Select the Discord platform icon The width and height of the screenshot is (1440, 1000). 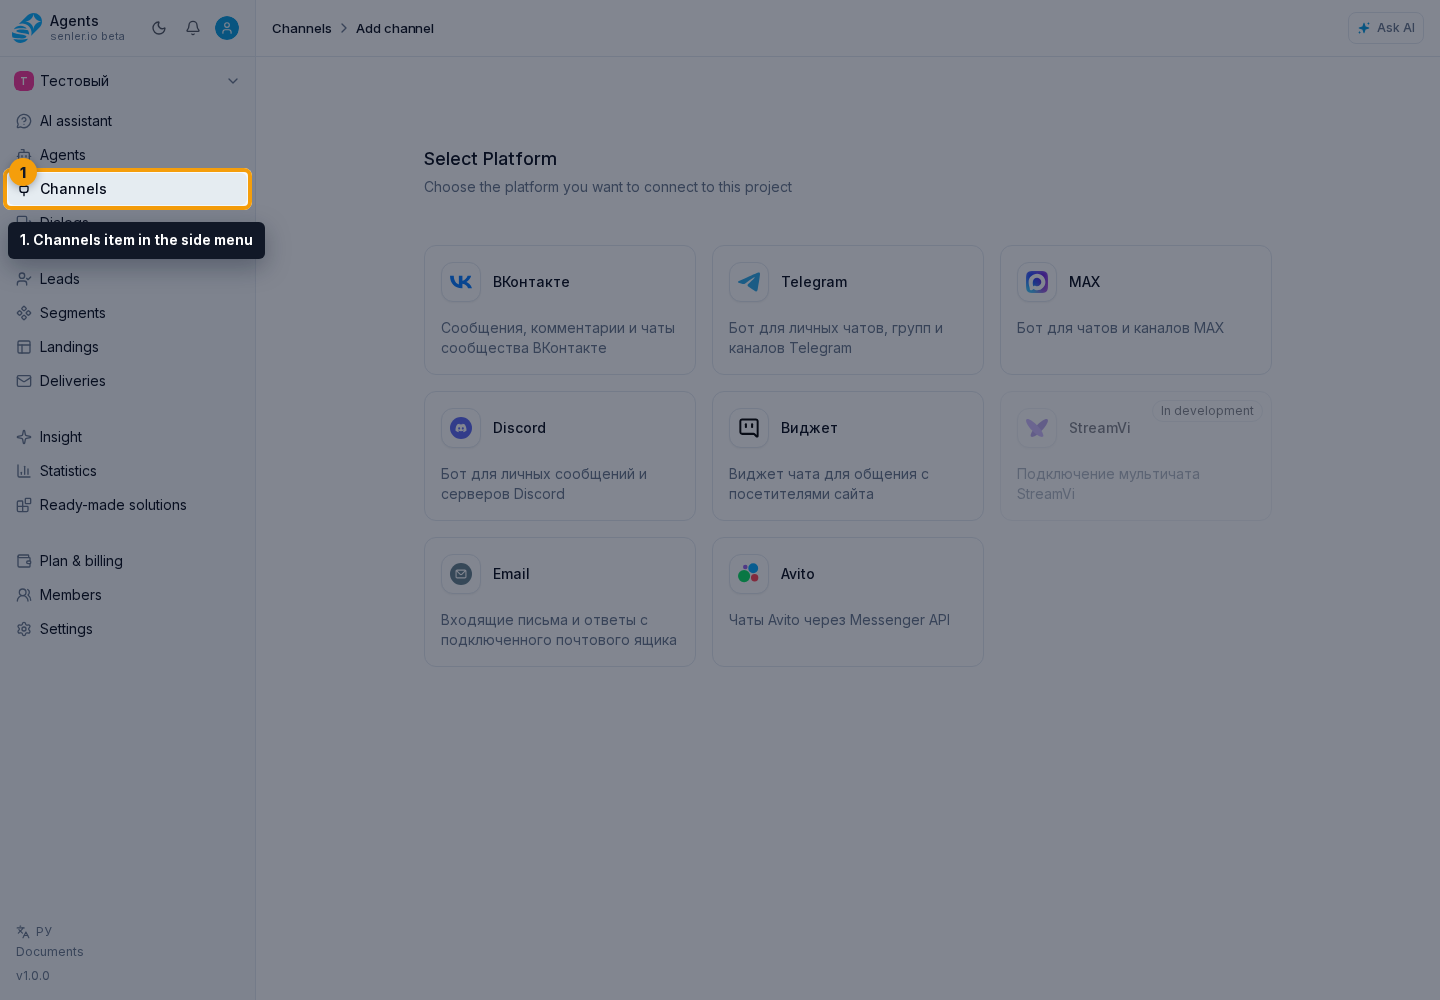tap(461, 428)
